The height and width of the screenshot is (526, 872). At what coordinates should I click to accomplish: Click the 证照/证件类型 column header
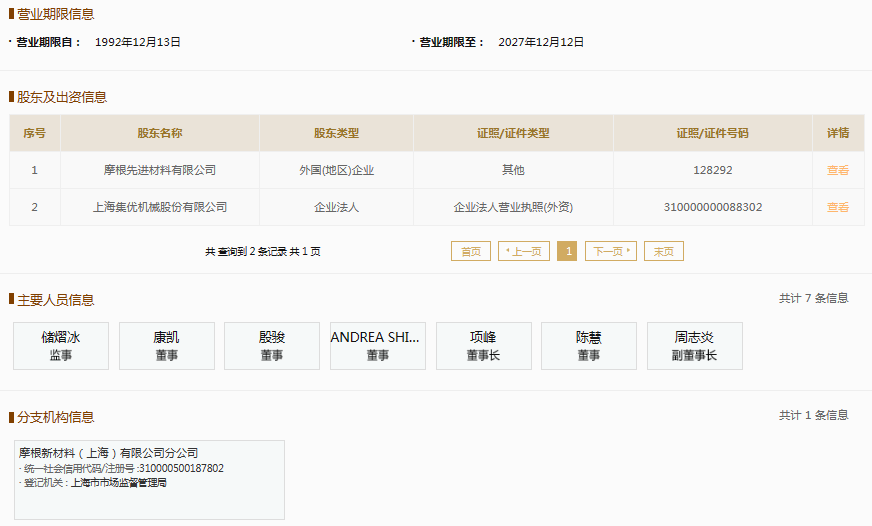pyautogui.click(x=513, y=133)
